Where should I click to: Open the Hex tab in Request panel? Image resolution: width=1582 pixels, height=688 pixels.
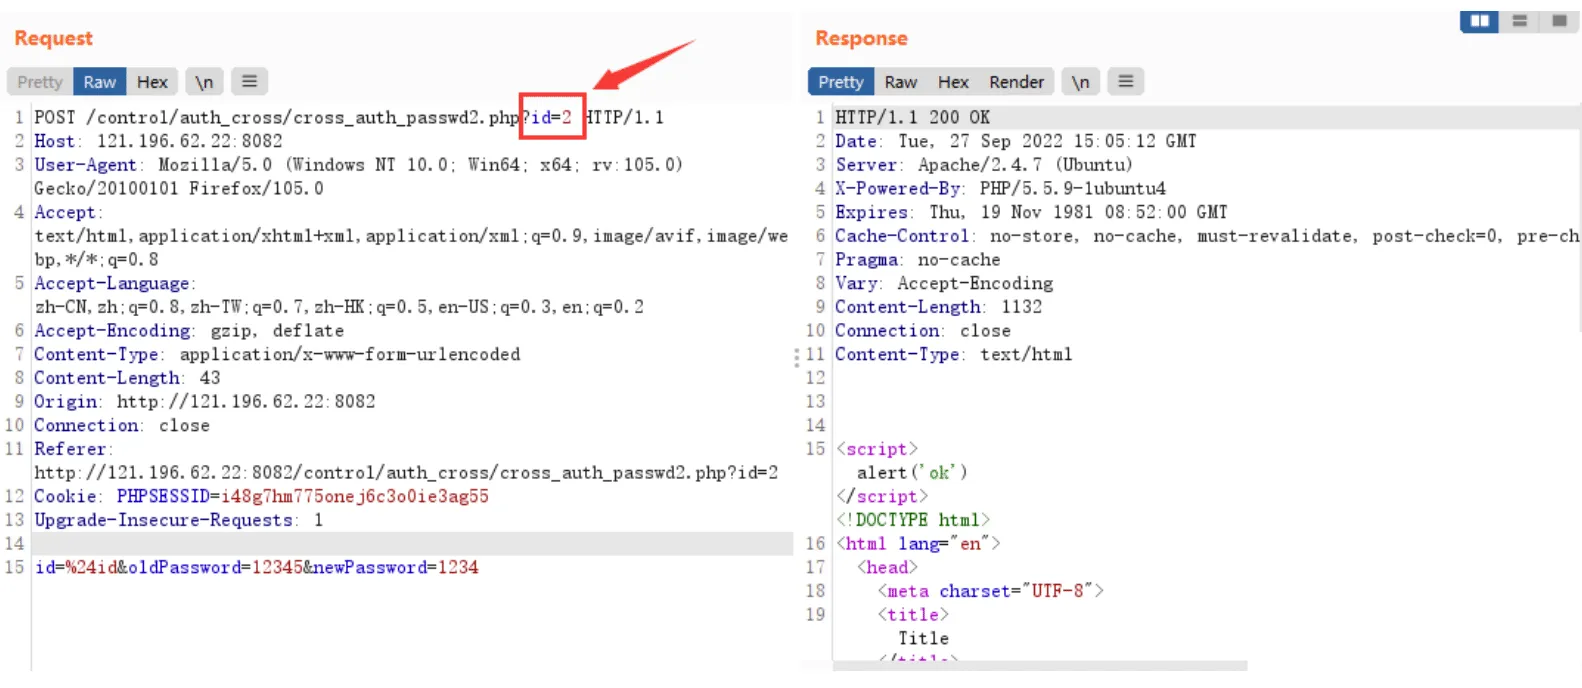pos(152,82)
